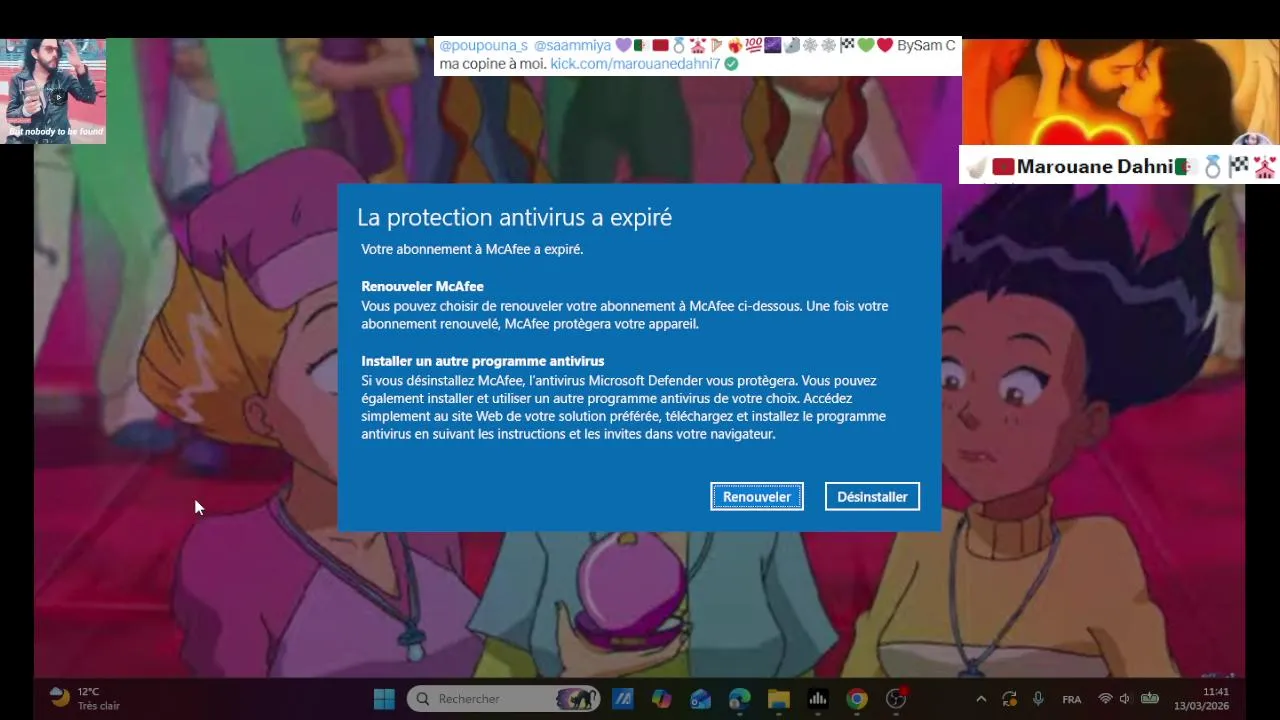Open the black equalizer-bars app in the taskbar
Image resolution: width=1280 pixels, height=720 pixels.
(x=817, y=699)
